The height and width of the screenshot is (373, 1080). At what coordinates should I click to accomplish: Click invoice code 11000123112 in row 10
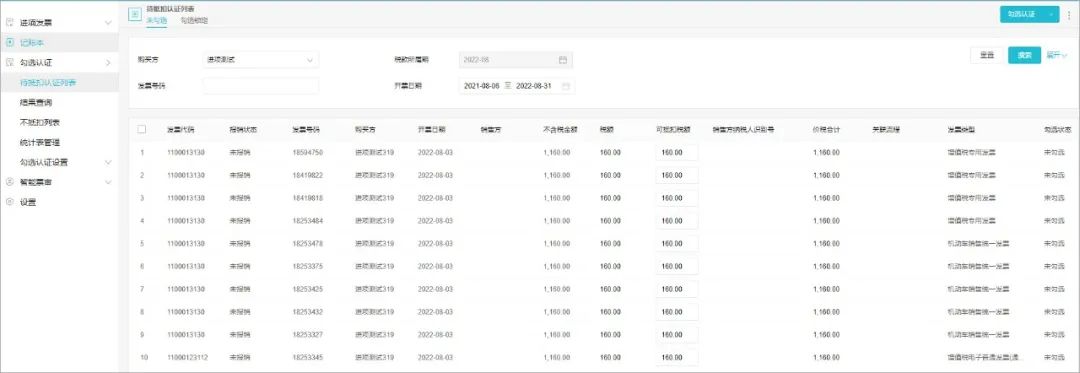[x=188, y=357]
